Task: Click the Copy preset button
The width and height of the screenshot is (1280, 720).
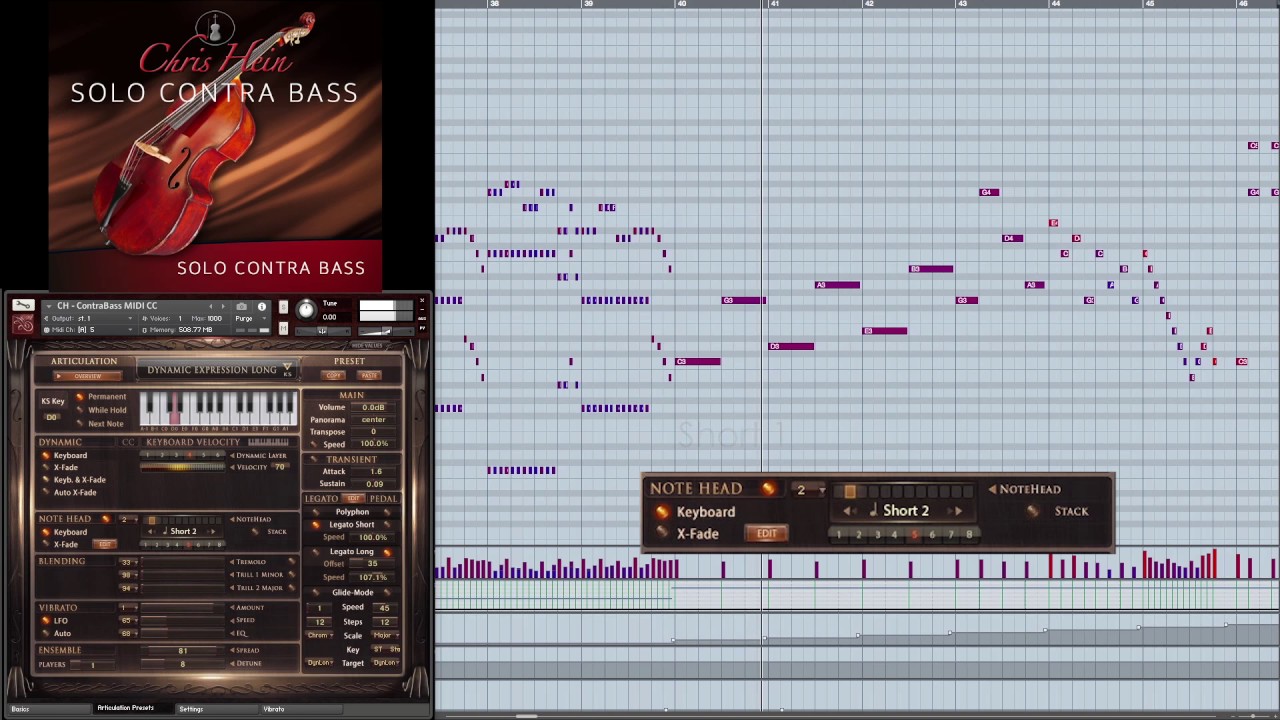Action: click(333, 375)
